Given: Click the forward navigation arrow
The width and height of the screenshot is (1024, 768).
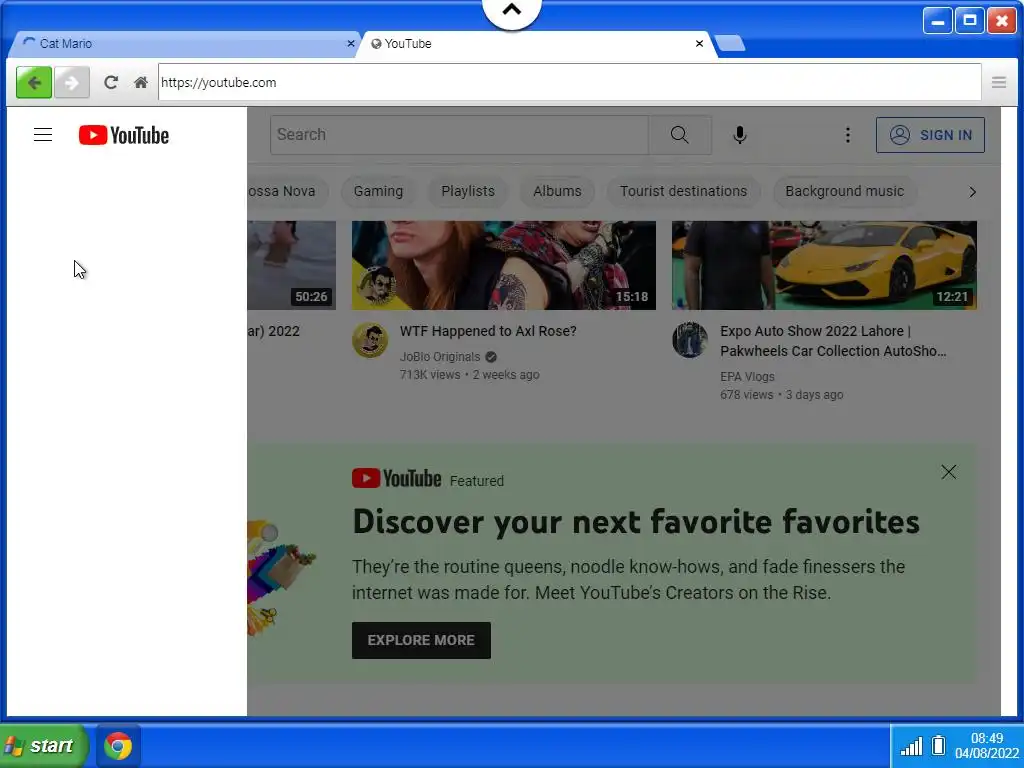Looking at the screenshot, I should click(72, 83).
